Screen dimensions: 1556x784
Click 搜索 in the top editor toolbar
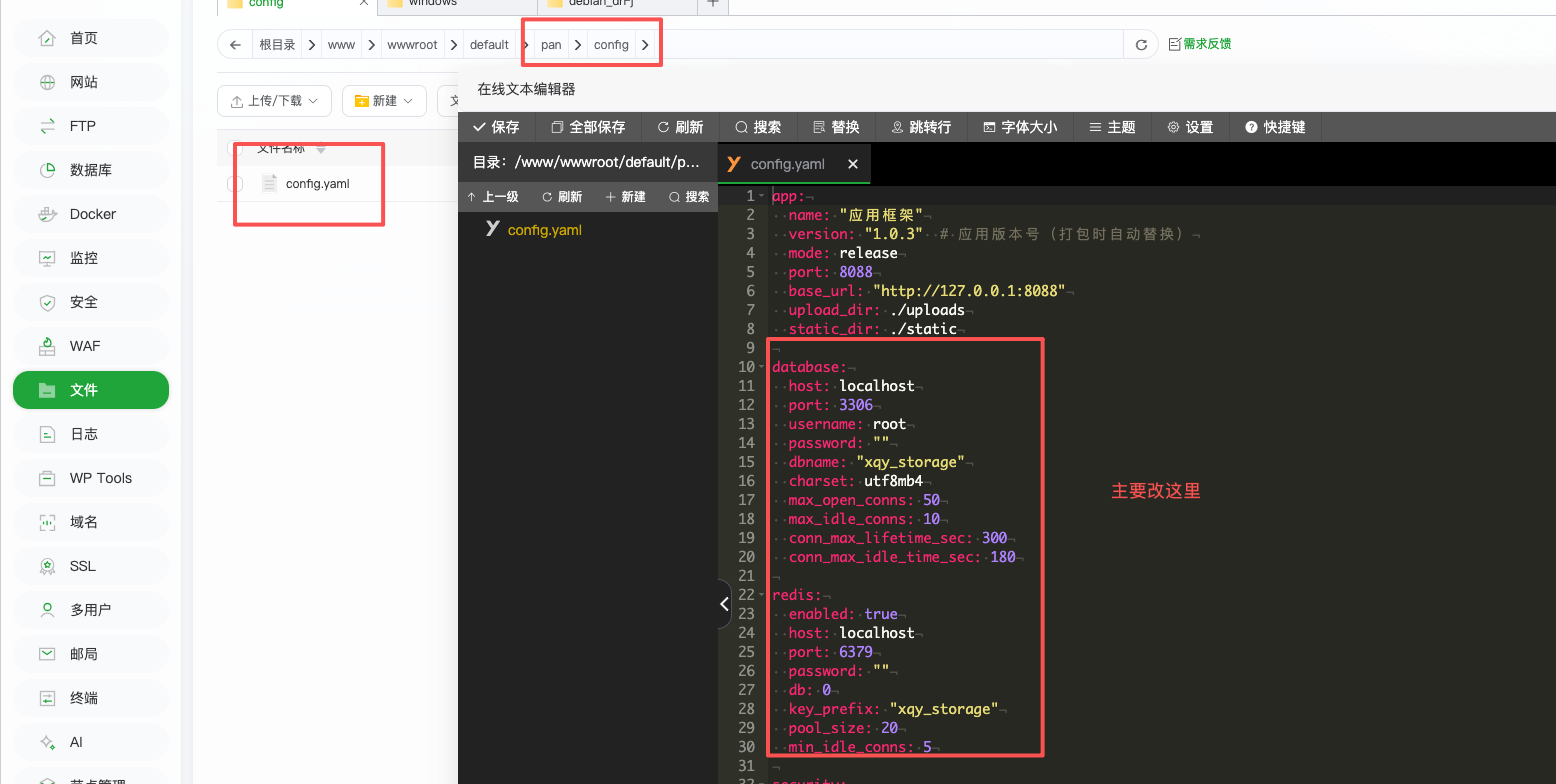point(758,127)
